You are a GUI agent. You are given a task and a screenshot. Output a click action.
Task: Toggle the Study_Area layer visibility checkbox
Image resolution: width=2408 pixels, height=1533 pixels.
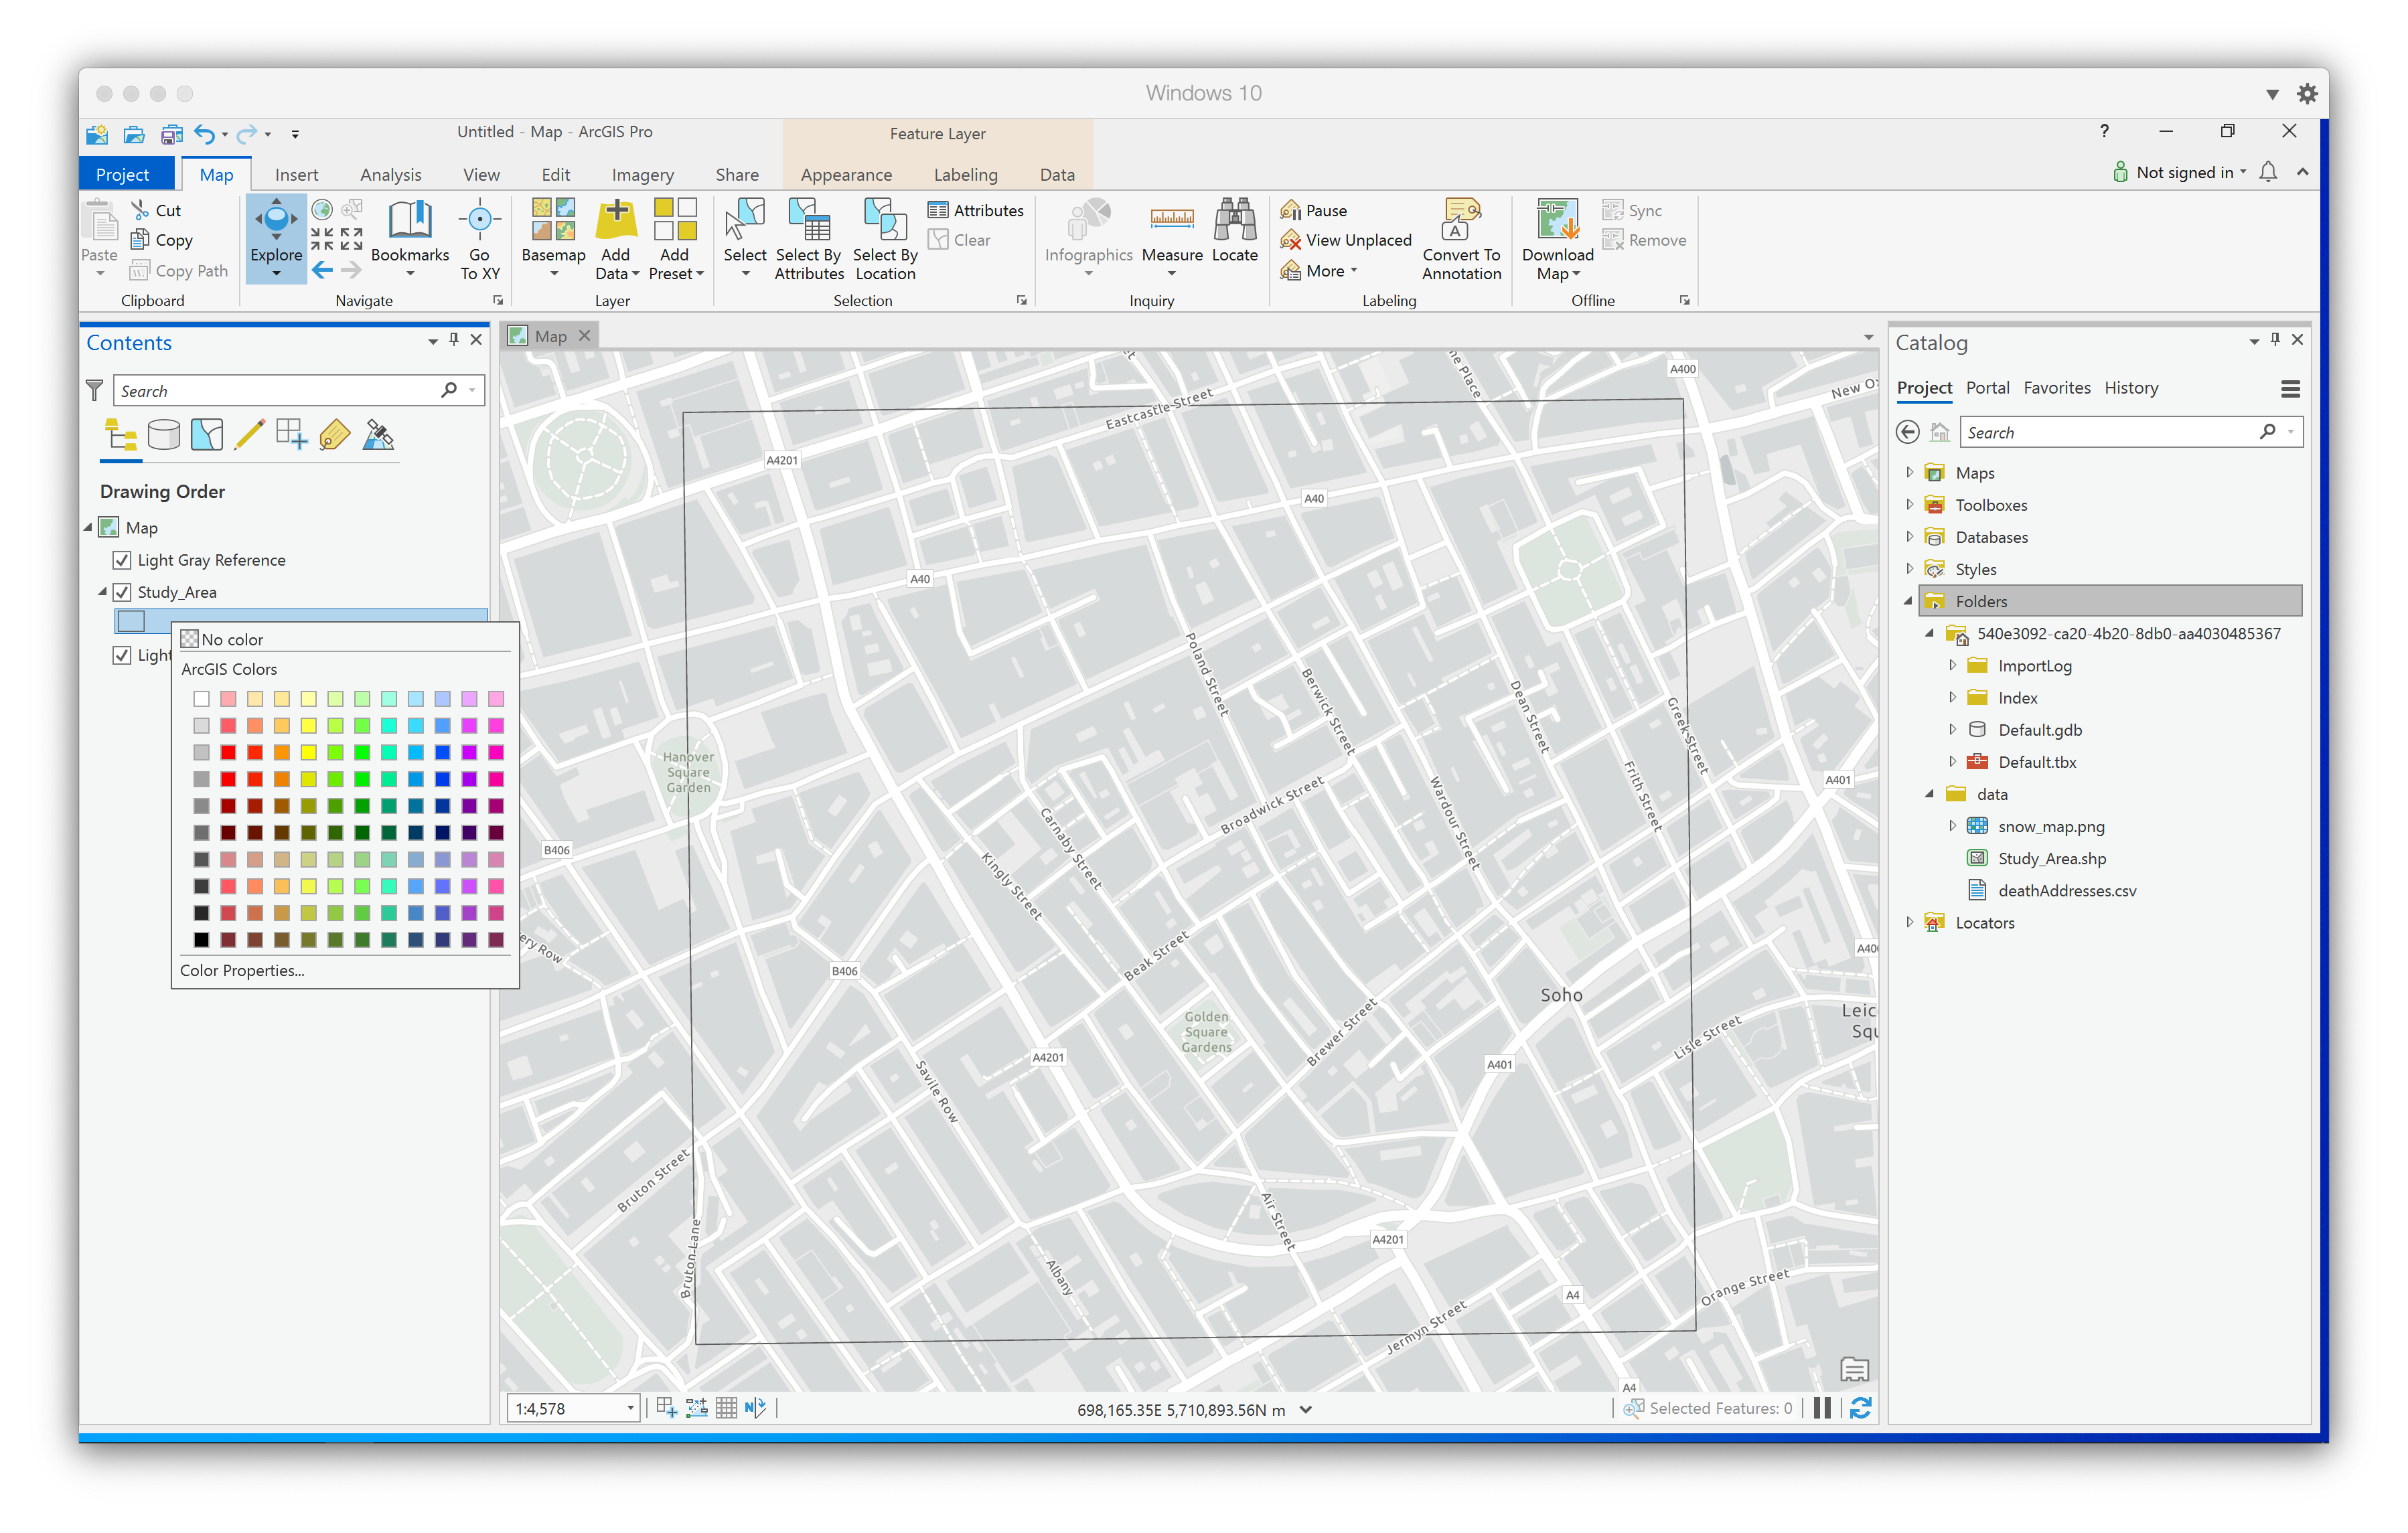coord(122,592)
